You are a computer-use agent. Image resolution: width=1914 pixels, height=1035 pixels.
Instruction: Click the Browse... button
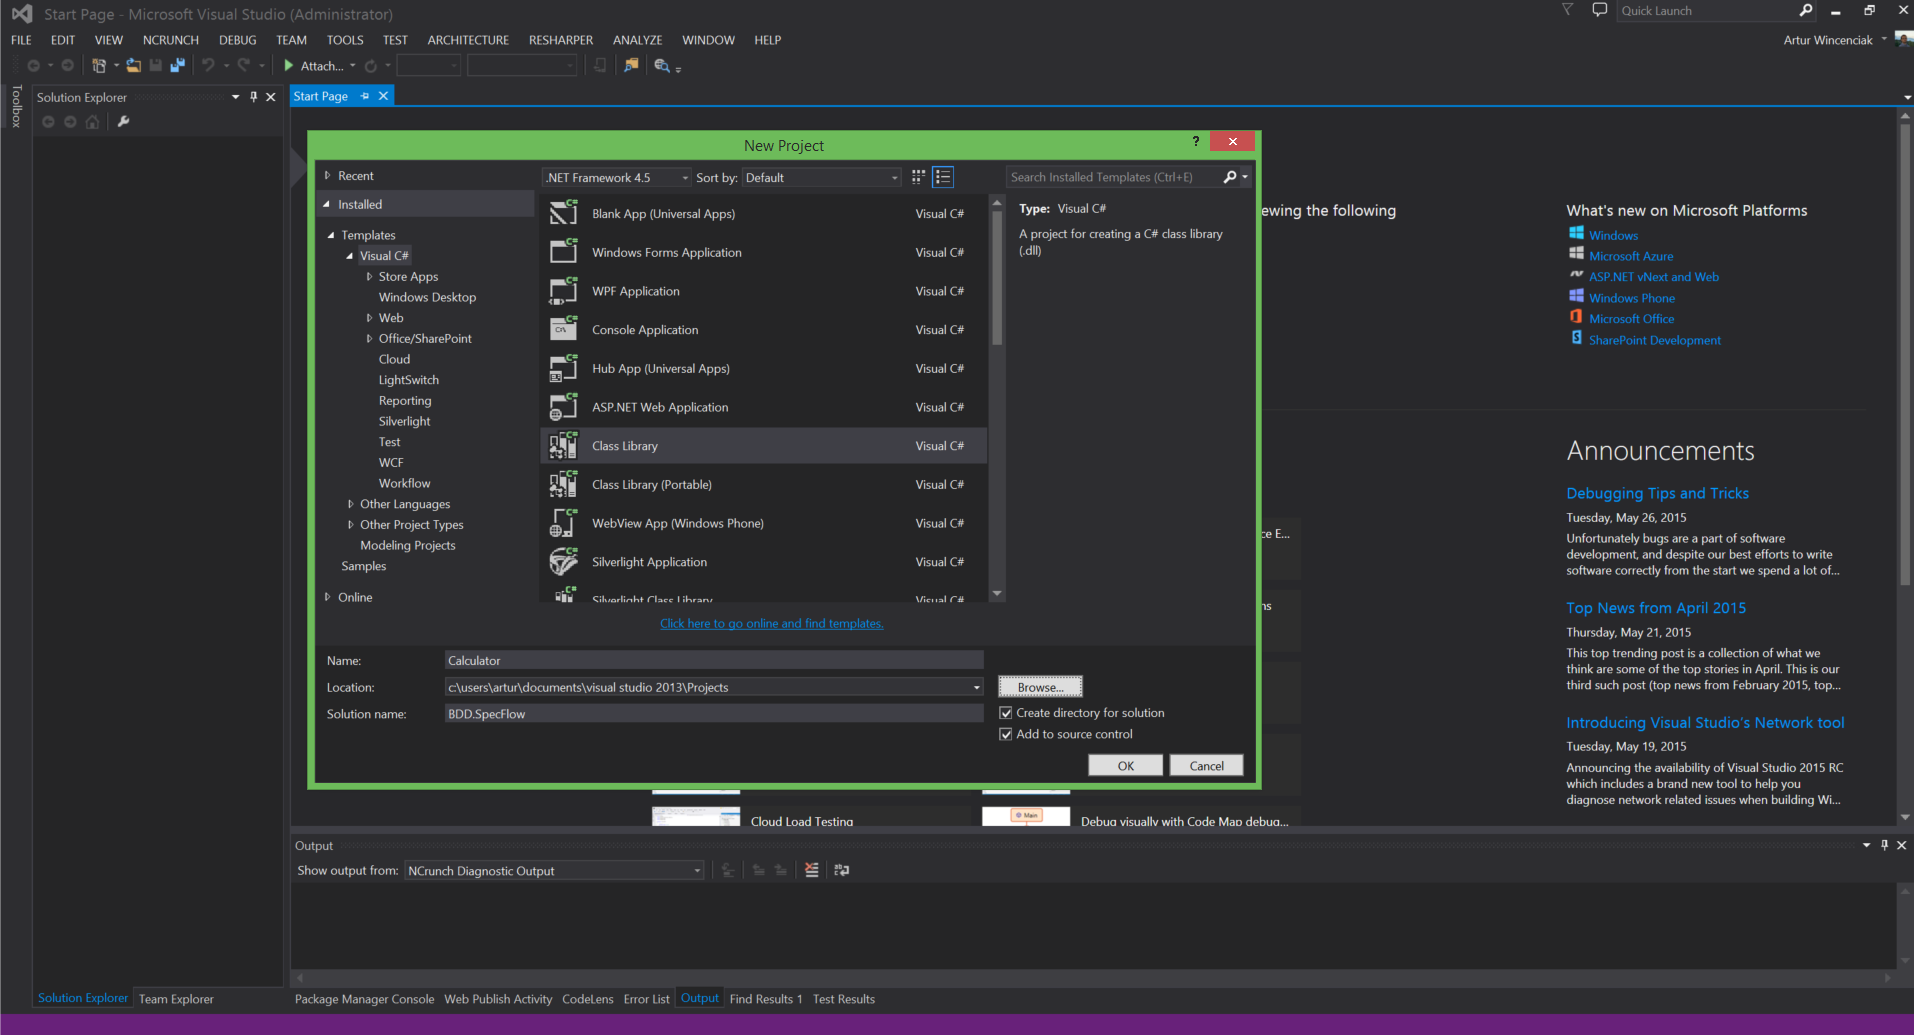coord(1040,687)
